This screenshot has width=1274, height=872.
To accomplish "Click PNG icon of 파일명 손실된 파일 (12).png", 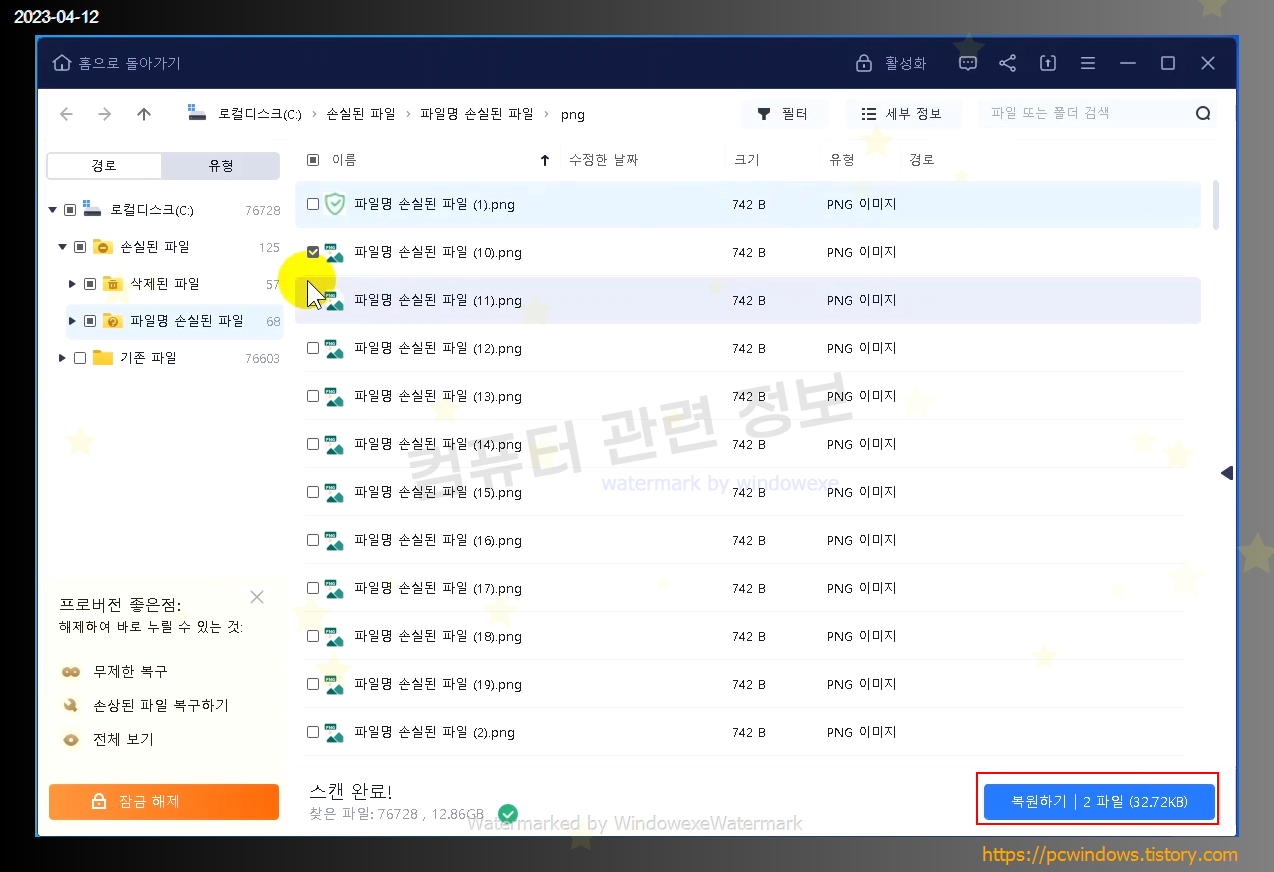I will 334,349.
